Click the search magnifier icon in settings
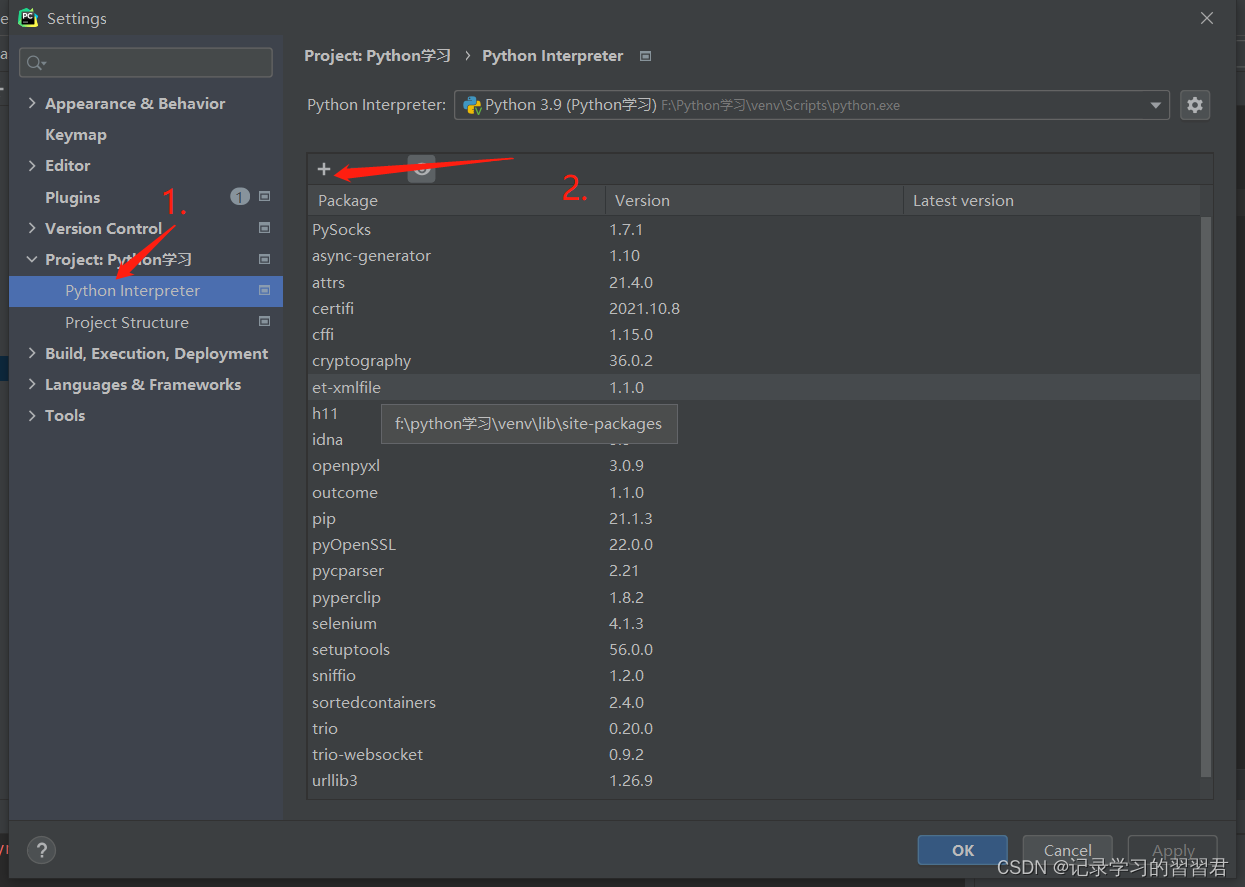 tap(36, 63)
